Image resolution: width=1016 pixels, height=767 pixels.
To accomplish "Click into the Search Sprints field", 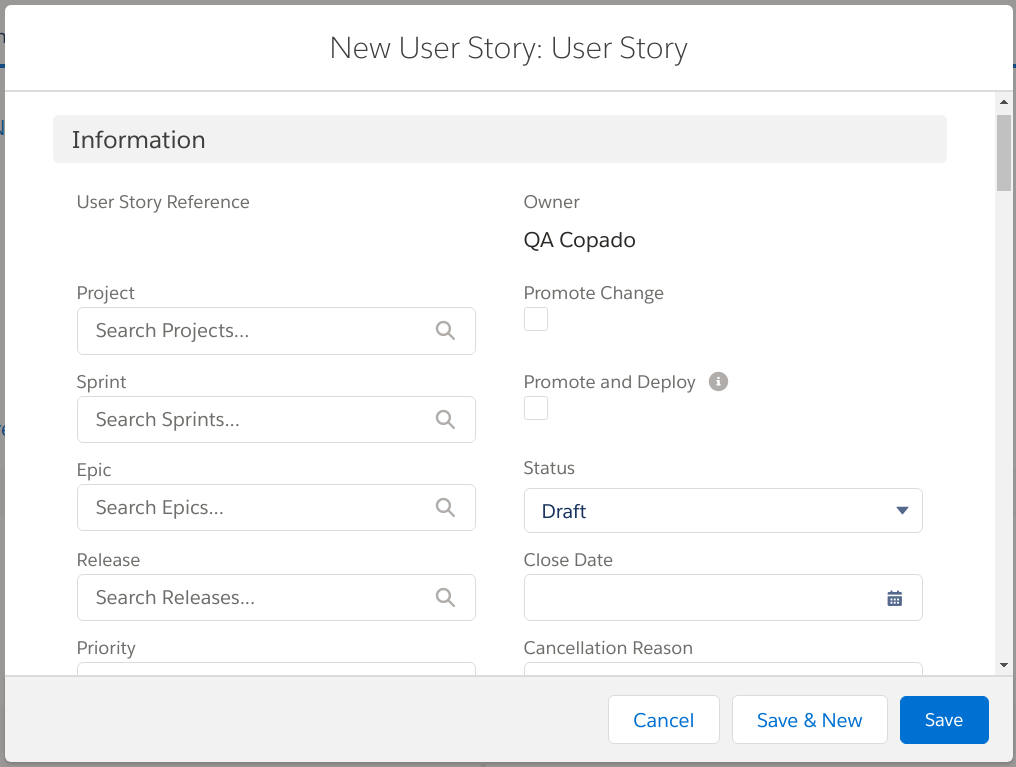I will (260, 420).
